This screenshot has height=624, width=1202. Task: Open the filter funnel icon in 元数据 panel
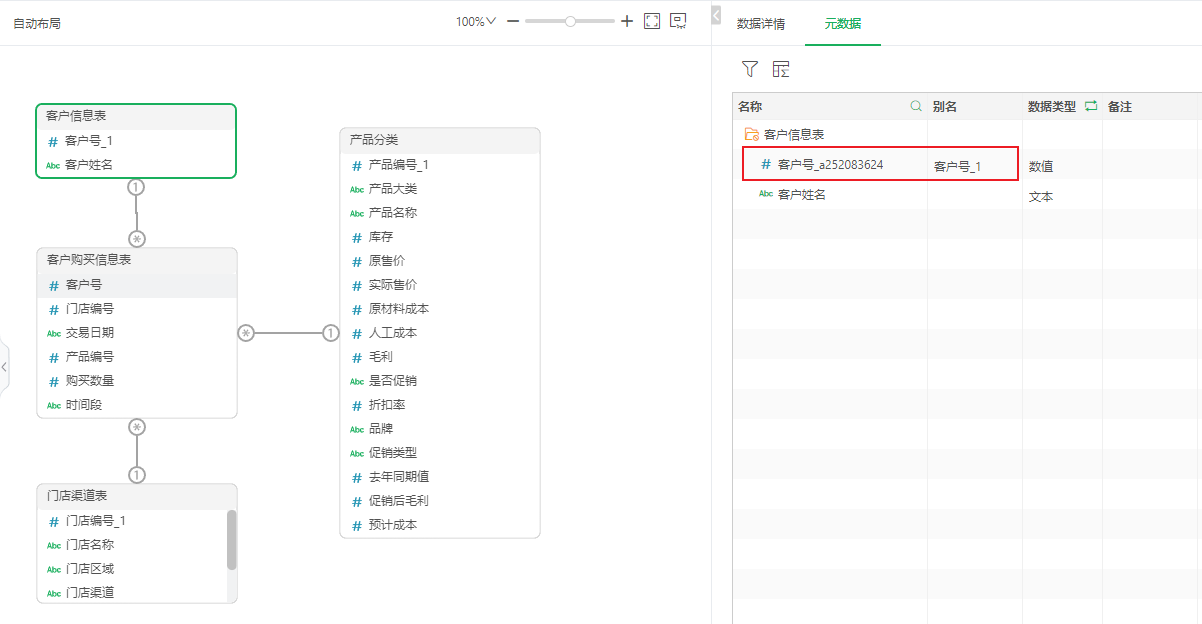[750, 69]
